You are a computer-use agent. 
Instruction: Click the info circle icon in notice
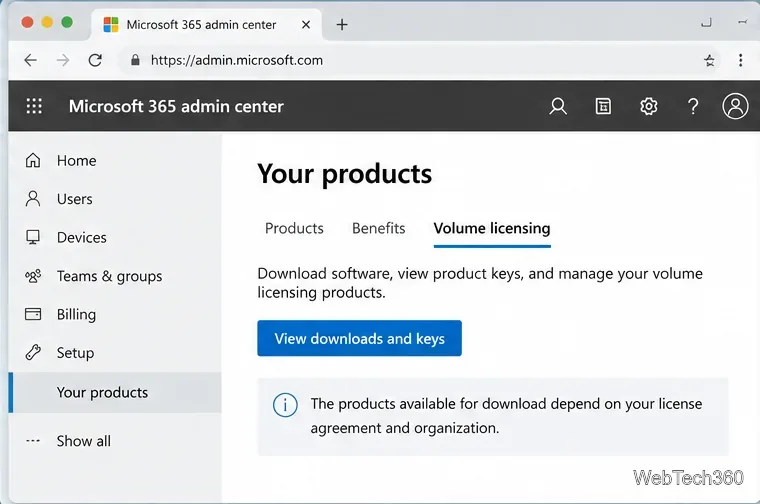pos(285,405)
